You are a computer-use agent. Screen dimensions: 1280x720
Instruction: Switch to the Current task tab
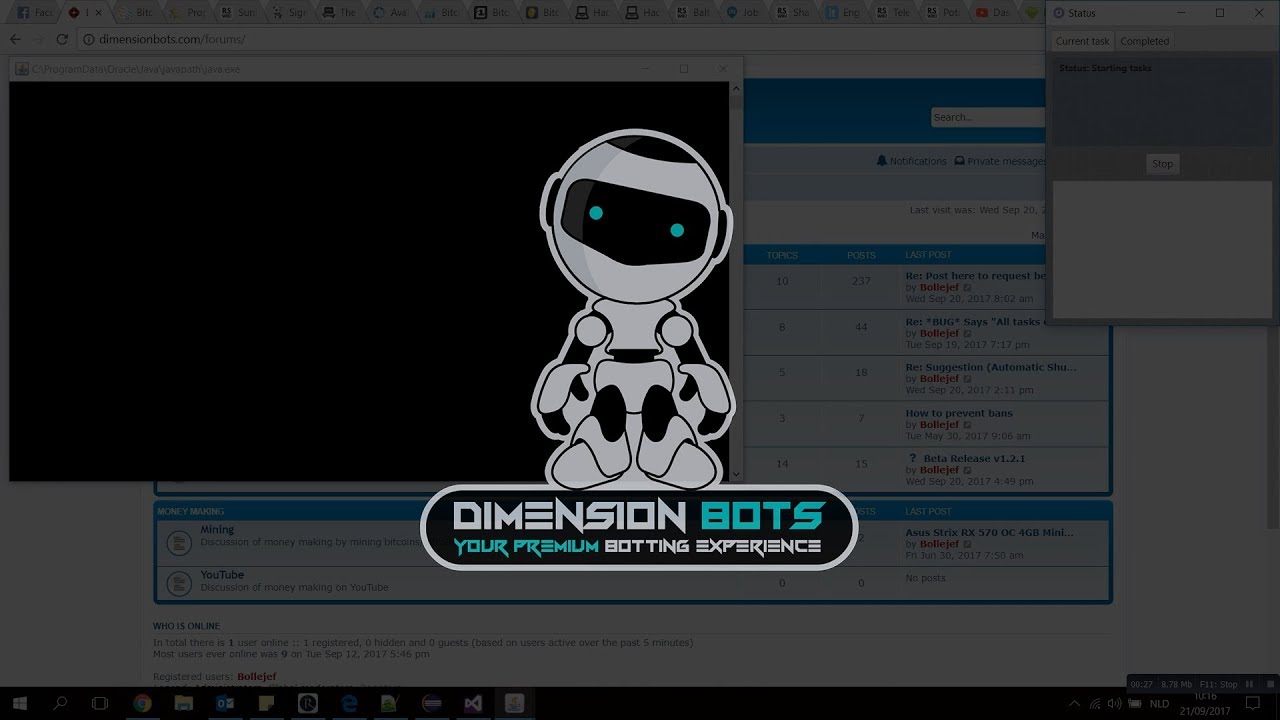pyautogui.click(x=1082, y=41)
